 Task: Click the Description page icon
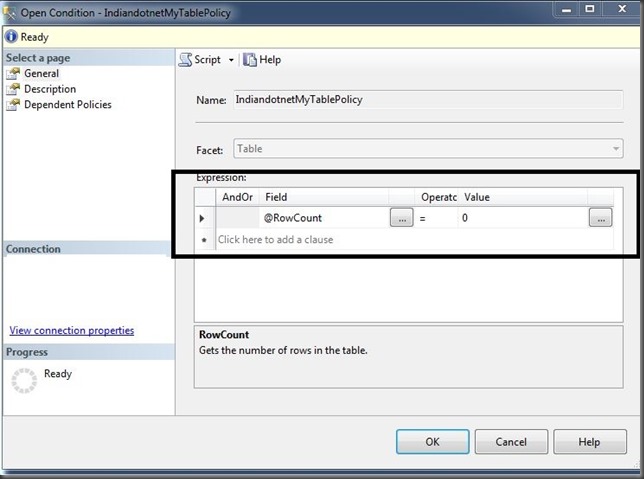pyautogui.click(x=13, y=89)
